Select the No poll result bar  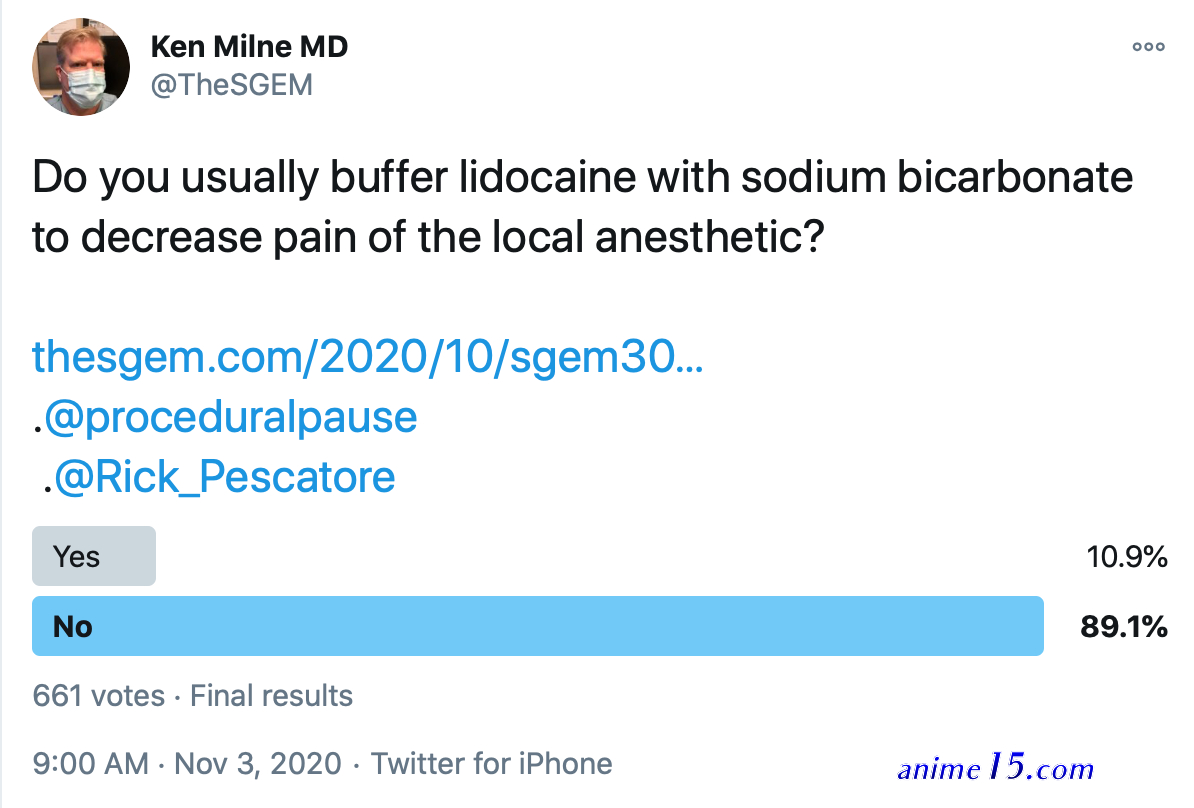pos(538,626)
